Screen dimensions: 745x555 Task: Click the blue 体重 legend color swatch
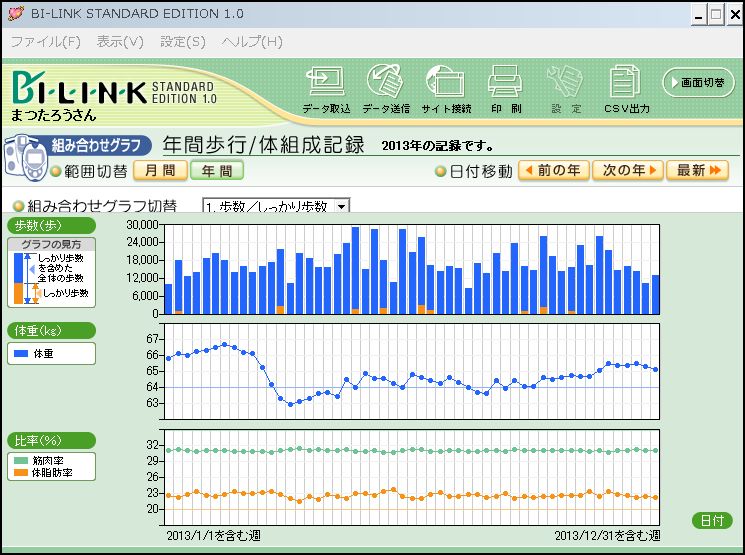click(x=19, y=354)
